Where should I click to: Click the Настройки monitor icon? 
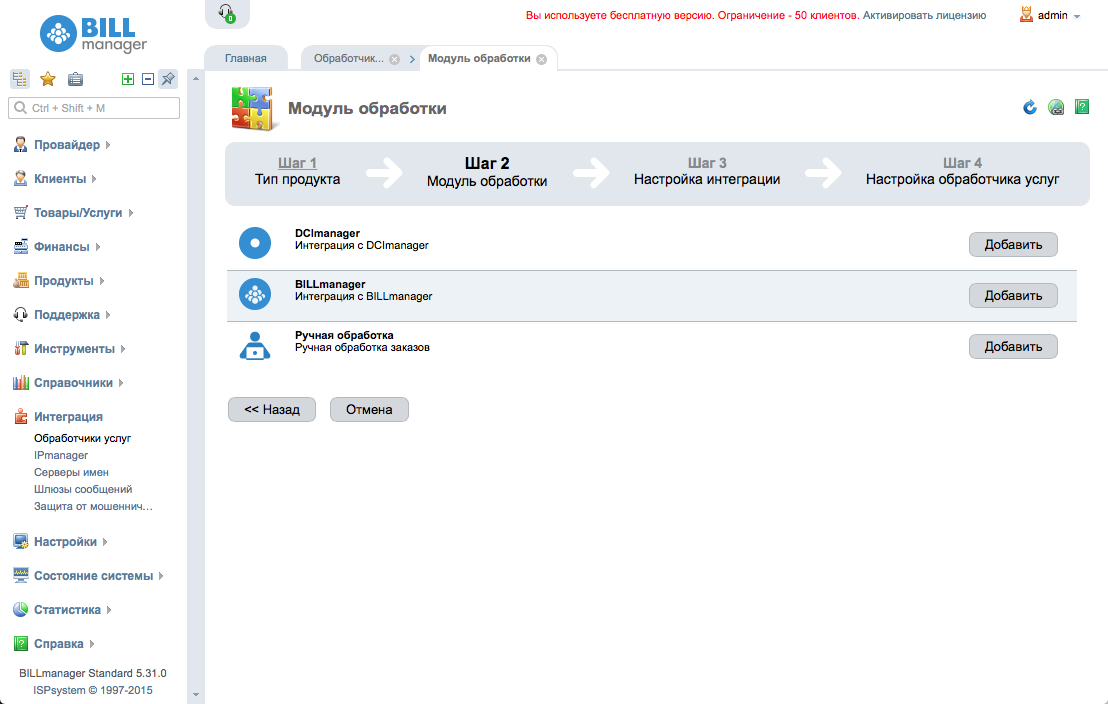(x=20, y=541)
